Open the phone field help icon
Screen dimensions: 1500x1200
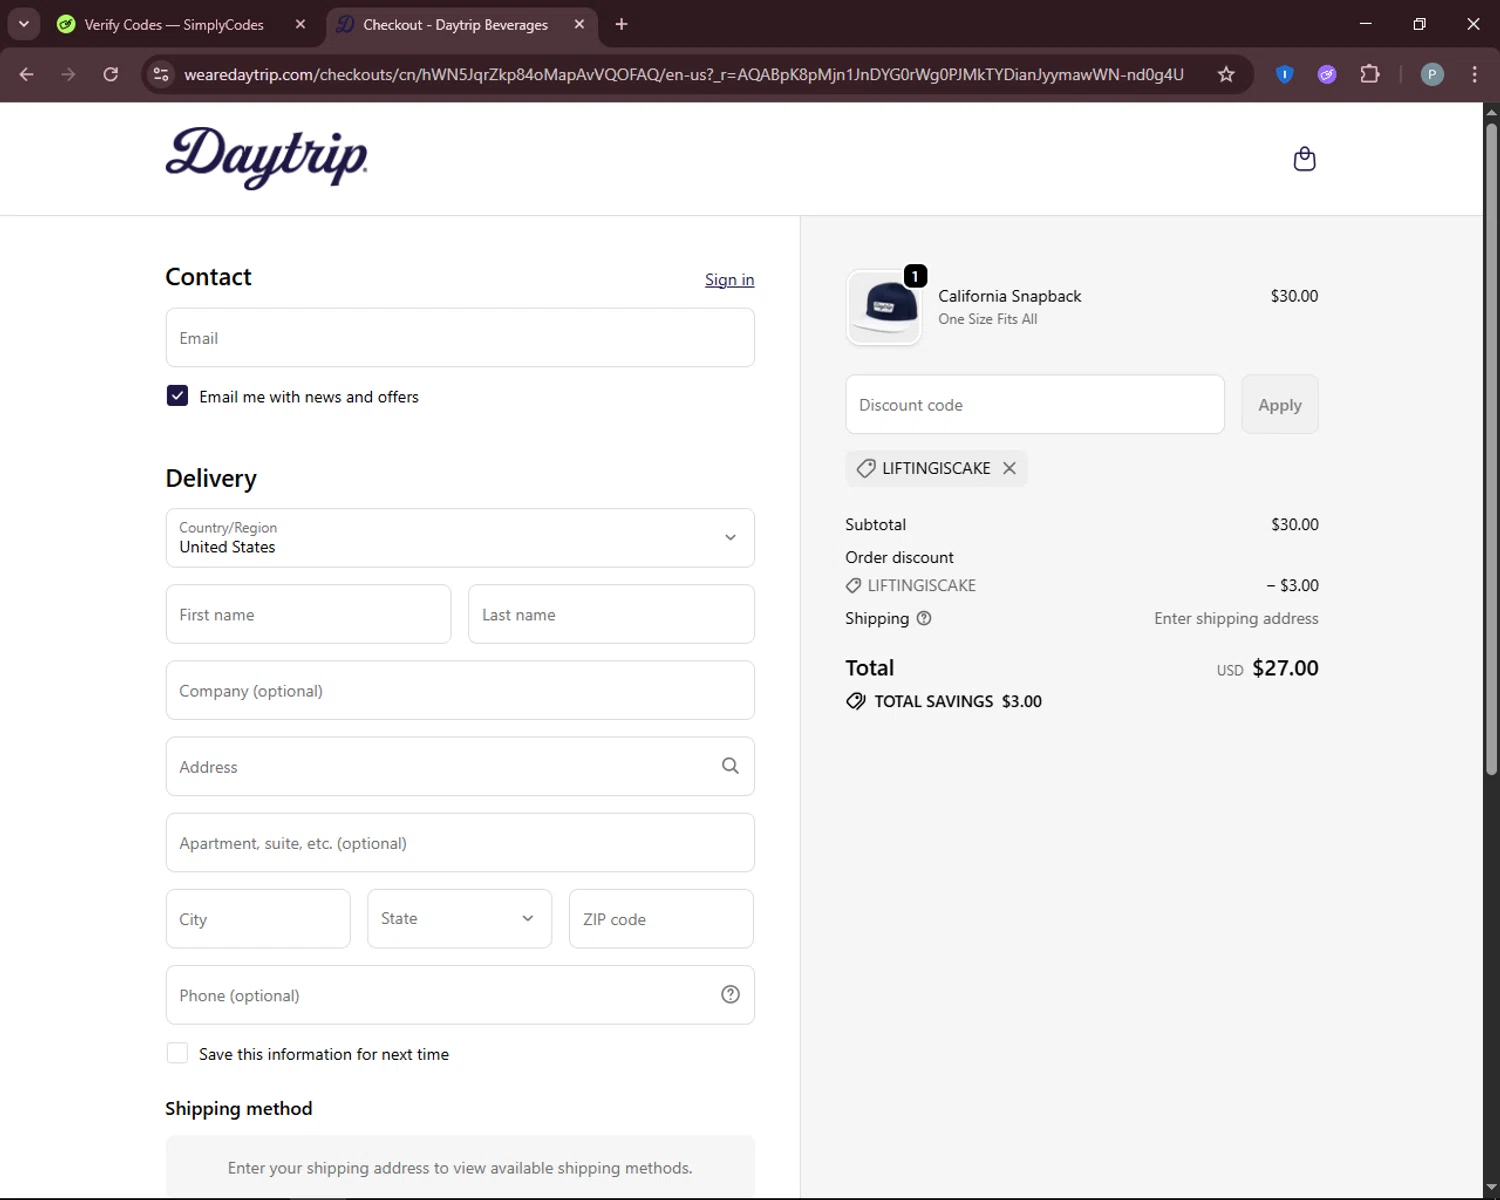(730, 994)
